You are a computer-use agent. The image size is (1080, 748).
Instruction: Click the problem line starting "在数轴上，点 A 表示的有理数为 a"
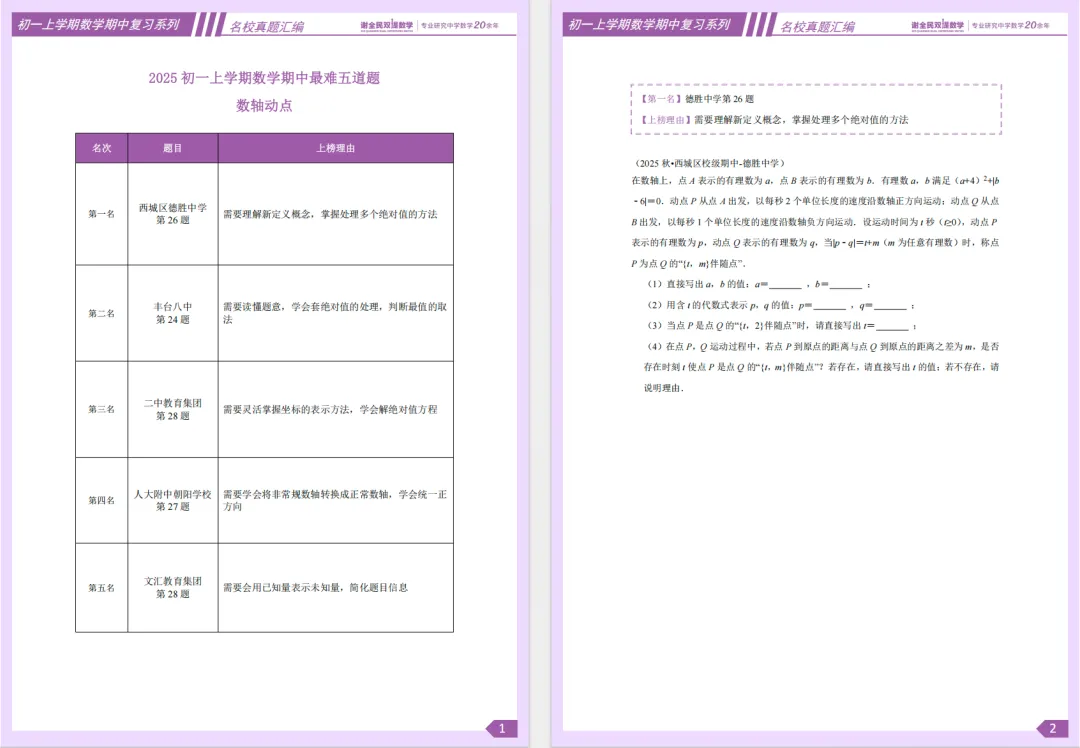tap(816, 180)
